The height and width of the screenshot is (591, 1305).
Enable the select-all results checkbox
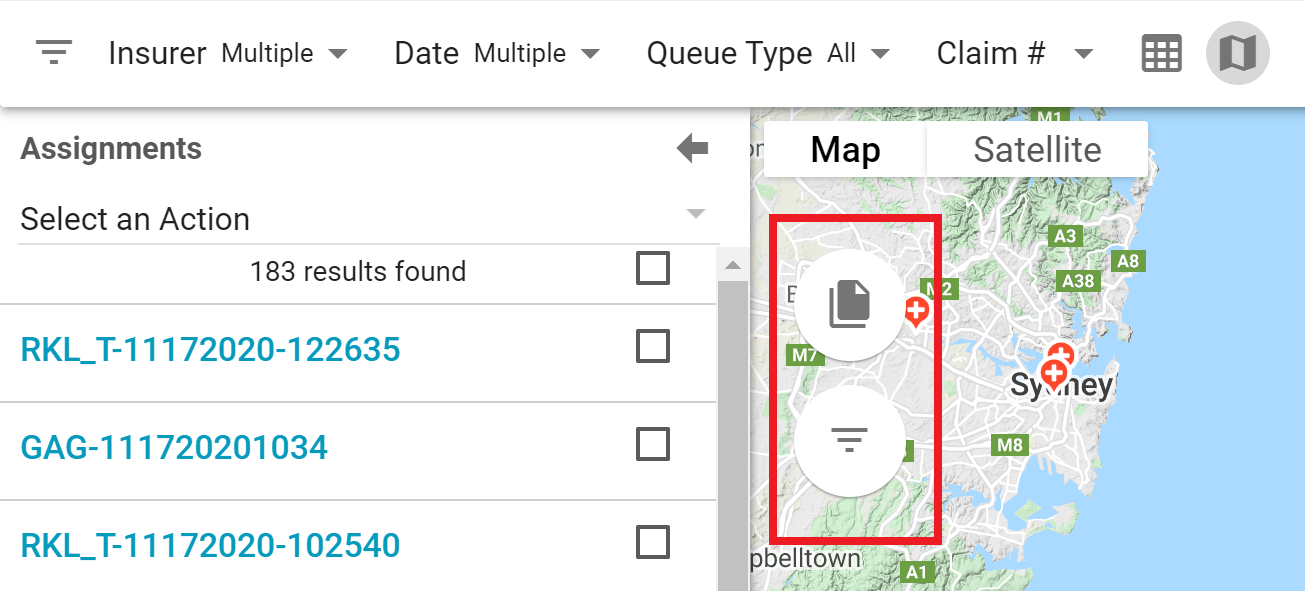coord(652,269)
